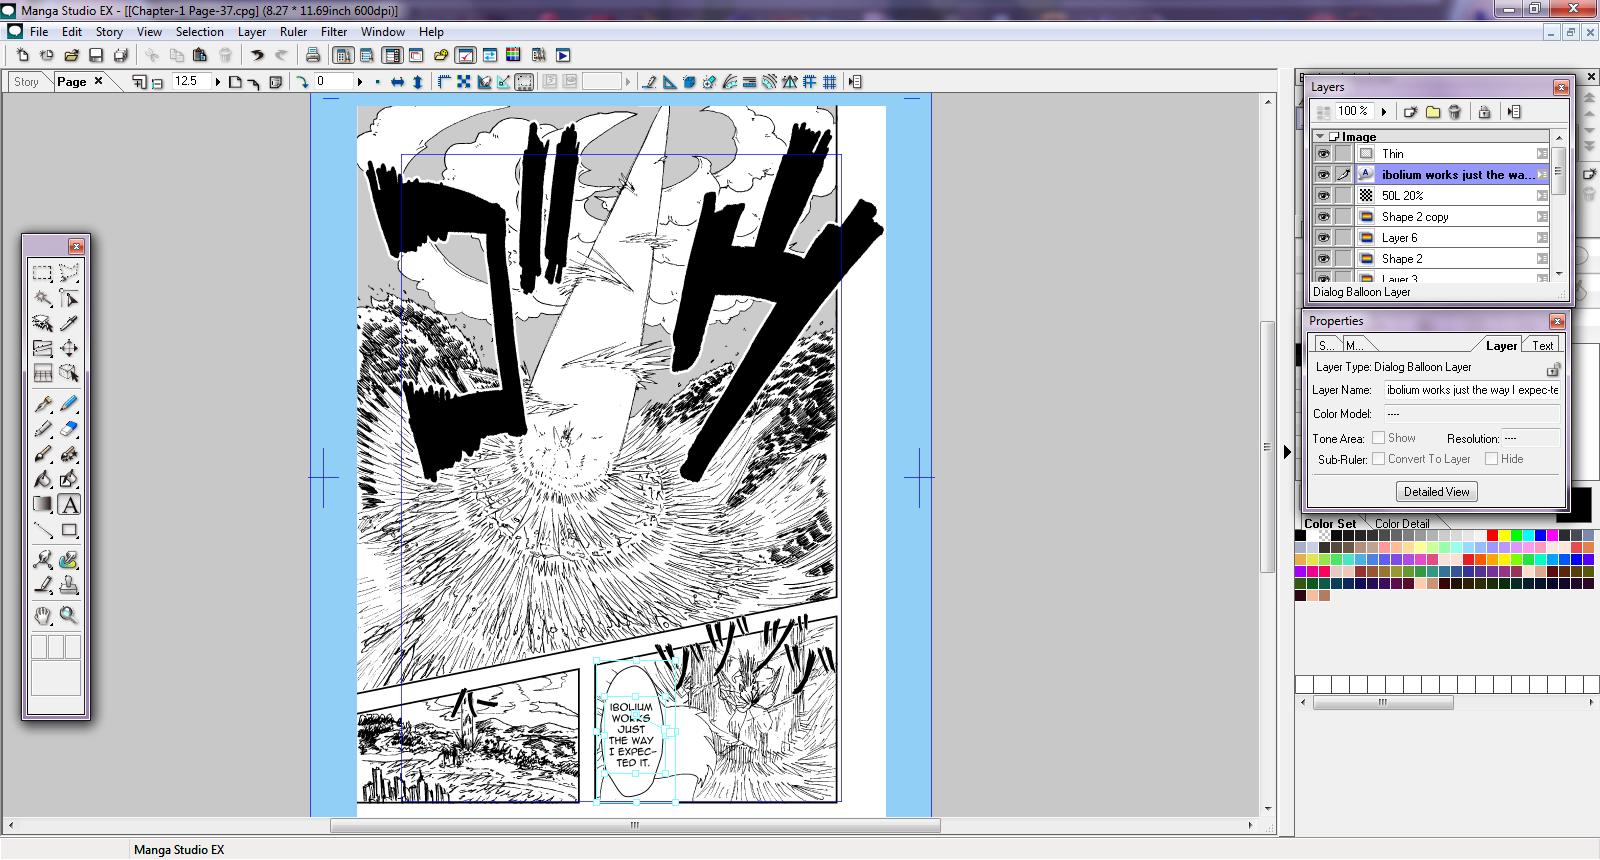Switch to the Text tab in Properties
The width and height of the screenshot is (1600, 860).
(x=1542, y=346)
